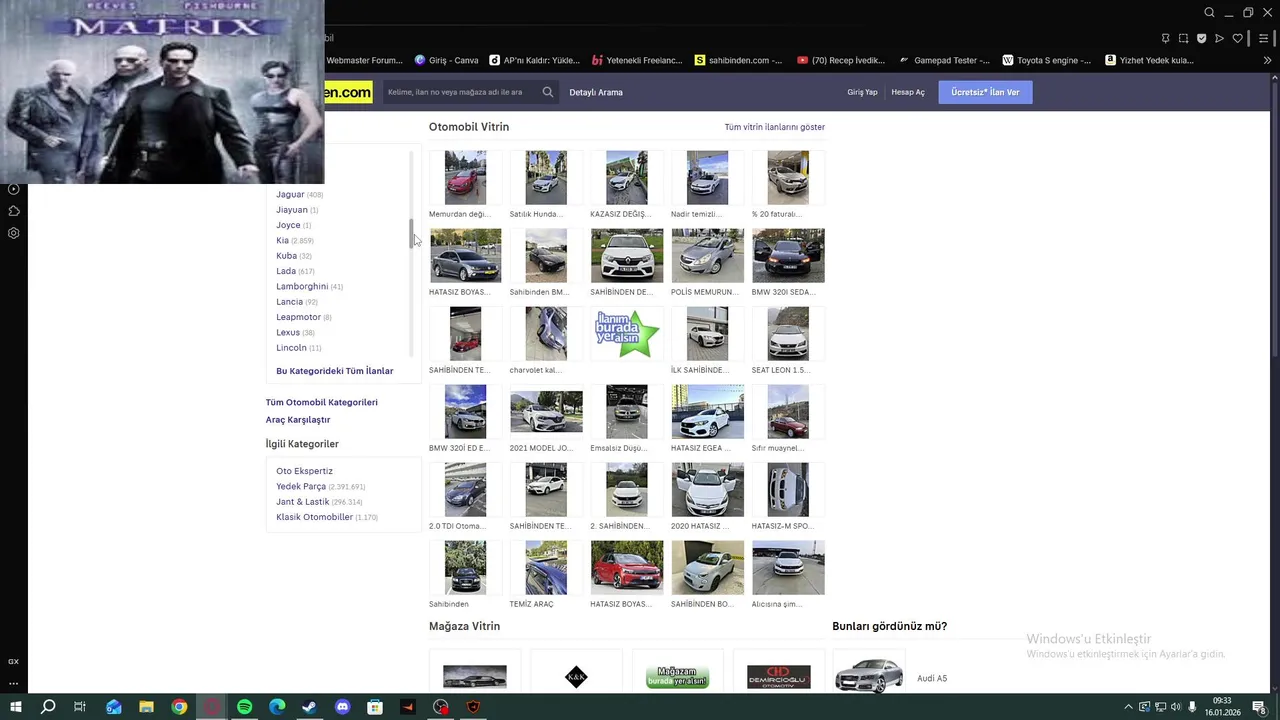Open the HATASIZ EGEA listing thumbnail
Viewport: 1280px width, 720px height.
tap(707, 411)
